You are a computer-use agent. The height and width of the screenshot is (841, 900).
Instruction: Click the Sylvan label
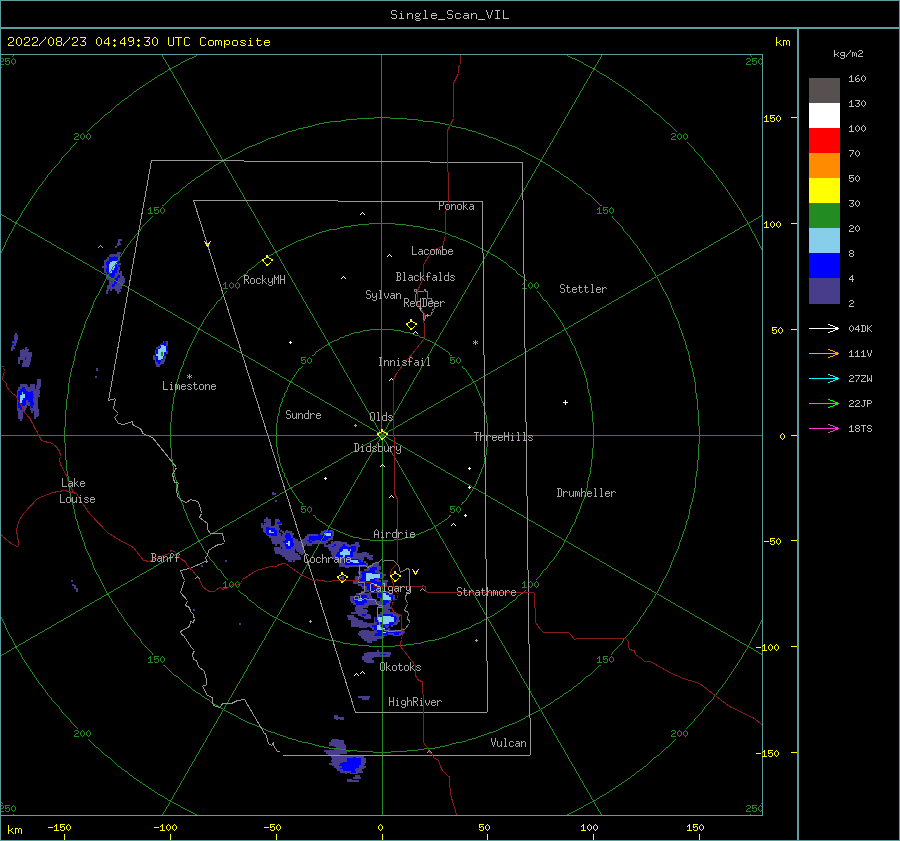383,295
